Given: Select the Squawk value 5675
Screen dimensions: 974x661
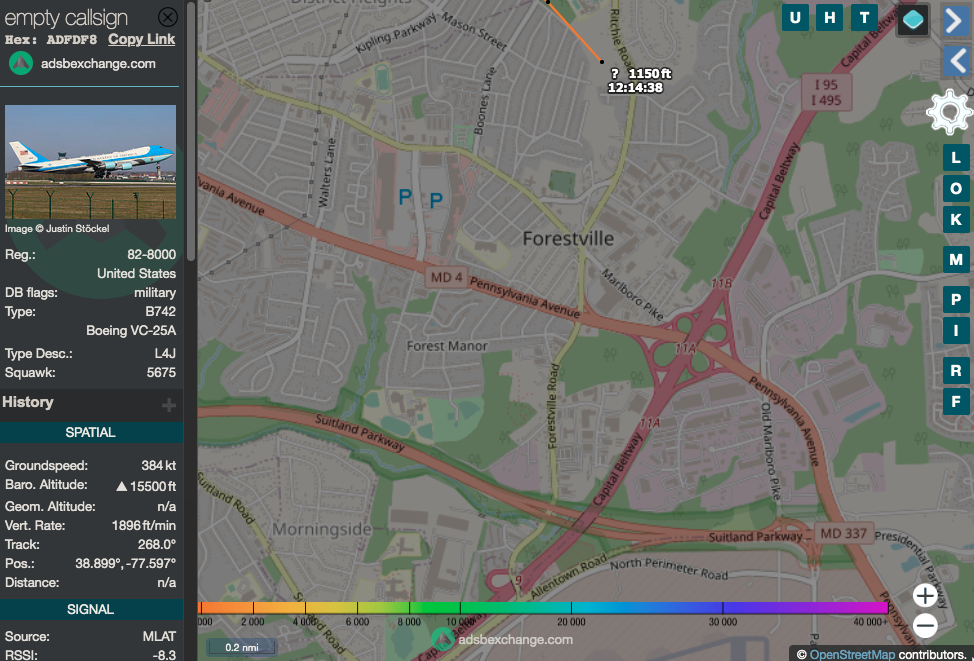Looking at the screenshot, I should coord(161,373).
